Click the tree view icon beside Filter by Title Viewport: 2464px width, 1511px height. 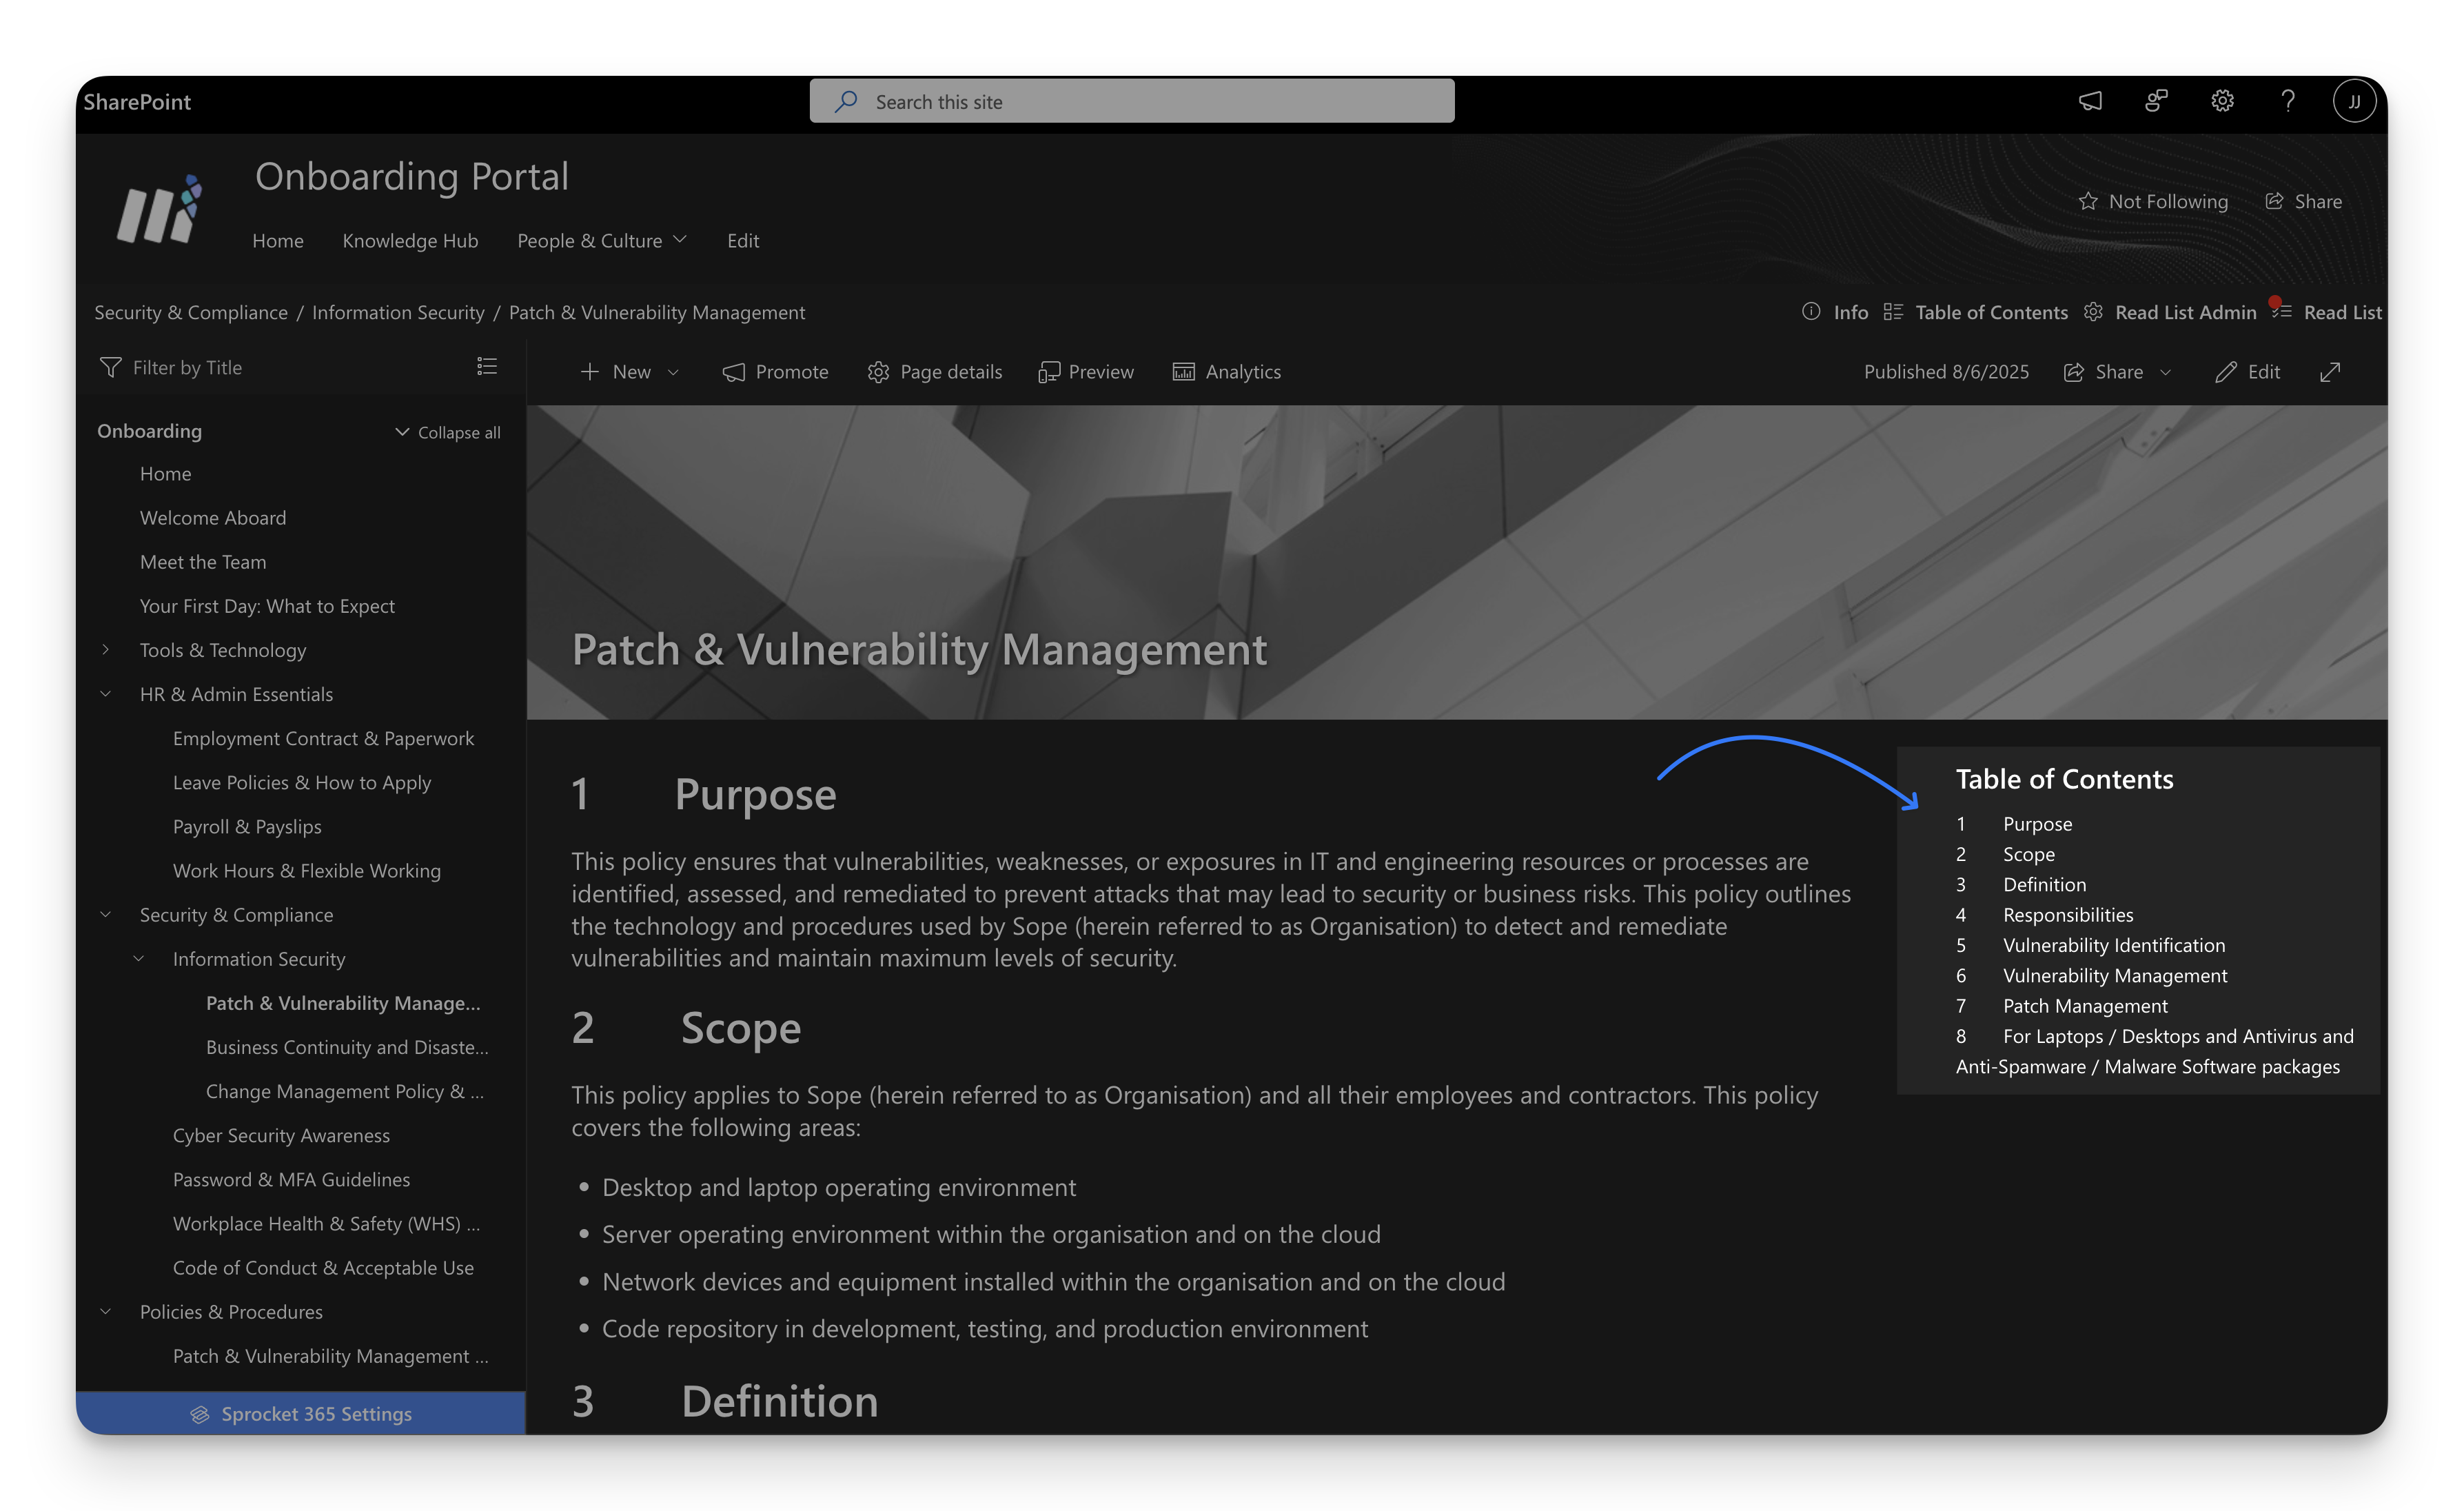(x=487, y=367)
